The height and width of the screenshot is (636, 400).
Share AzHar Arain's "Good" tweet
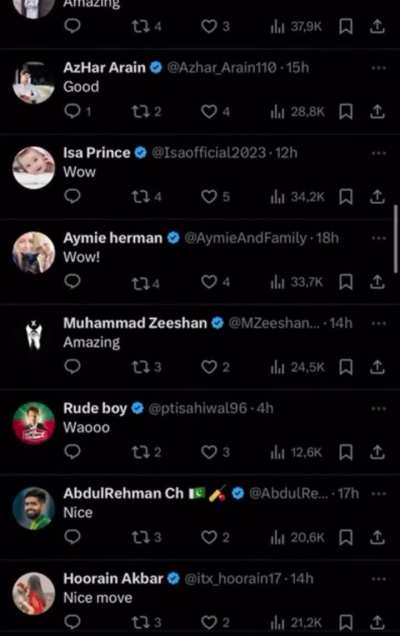coord(377,111)
